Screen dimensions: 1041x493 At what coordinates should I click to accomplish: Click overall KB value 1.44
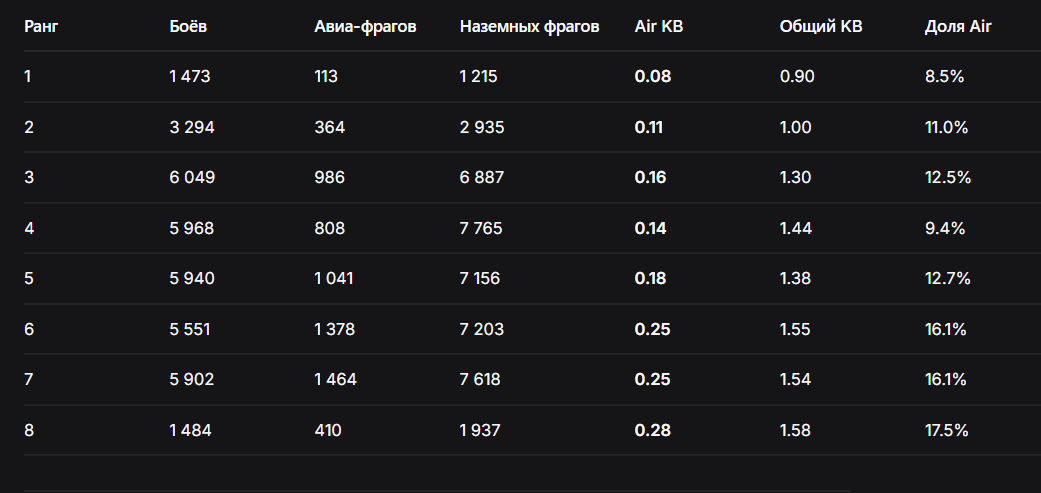tap(795, 228)
